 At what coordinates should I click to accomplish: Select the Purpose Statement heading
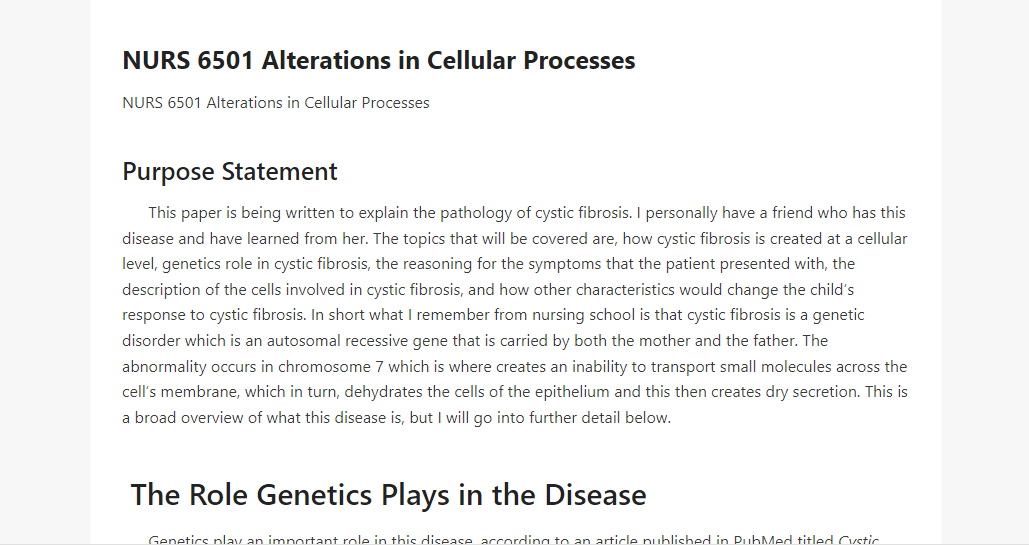[x=230, y=172]
